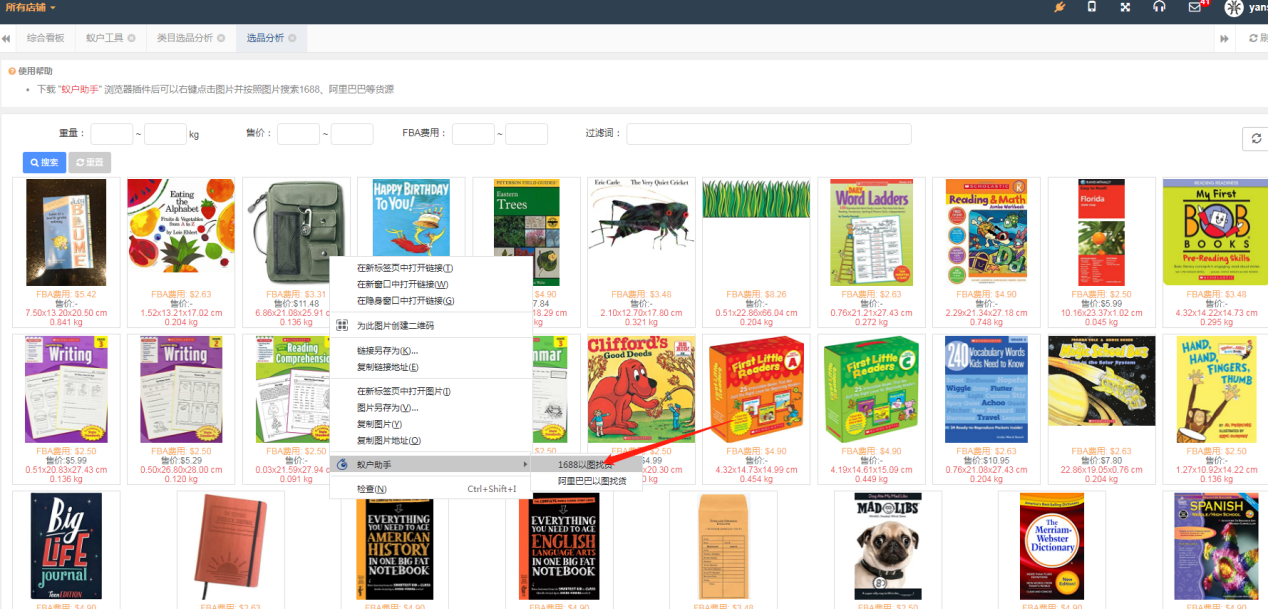Open the My First BOB Books thumbnail
This screenshot has height=609, width=1268.
click(1216, 232)
